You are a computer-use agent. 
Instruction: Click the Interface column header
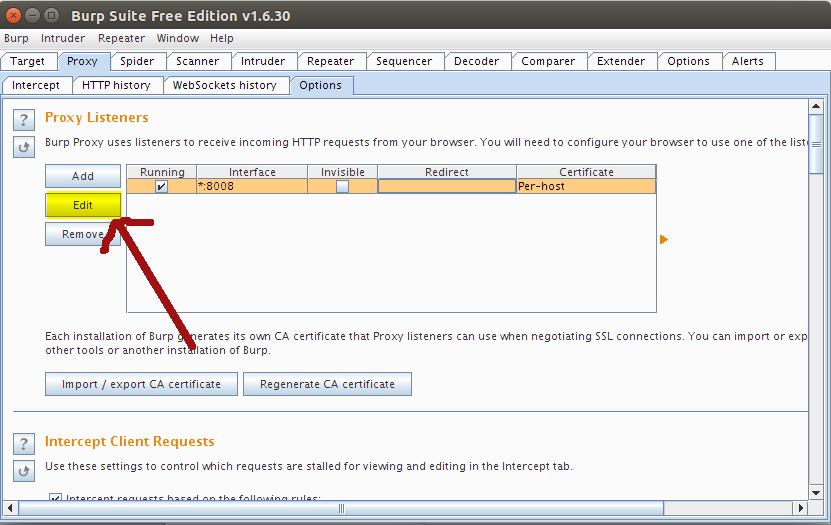pyautogui.click(x=252, y=172)
